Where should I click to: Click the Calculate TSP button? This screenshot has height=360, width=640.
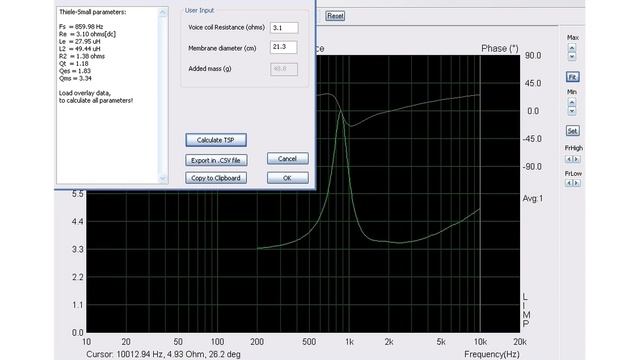(216, 140)
